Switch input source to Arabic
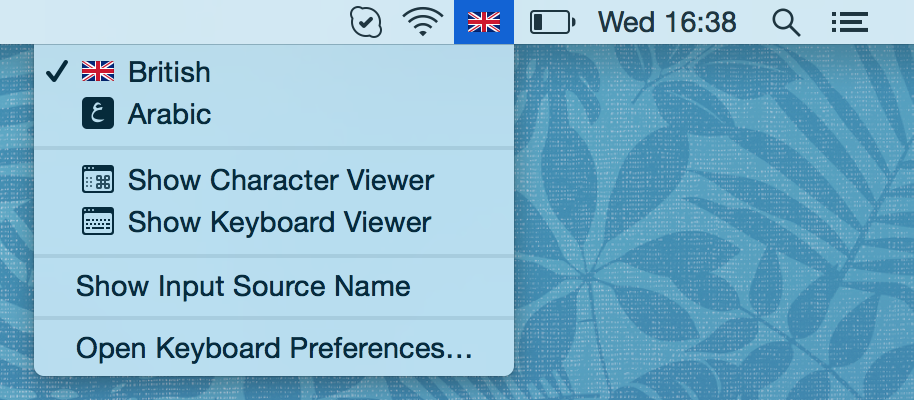914x400 pixels. 169,114
